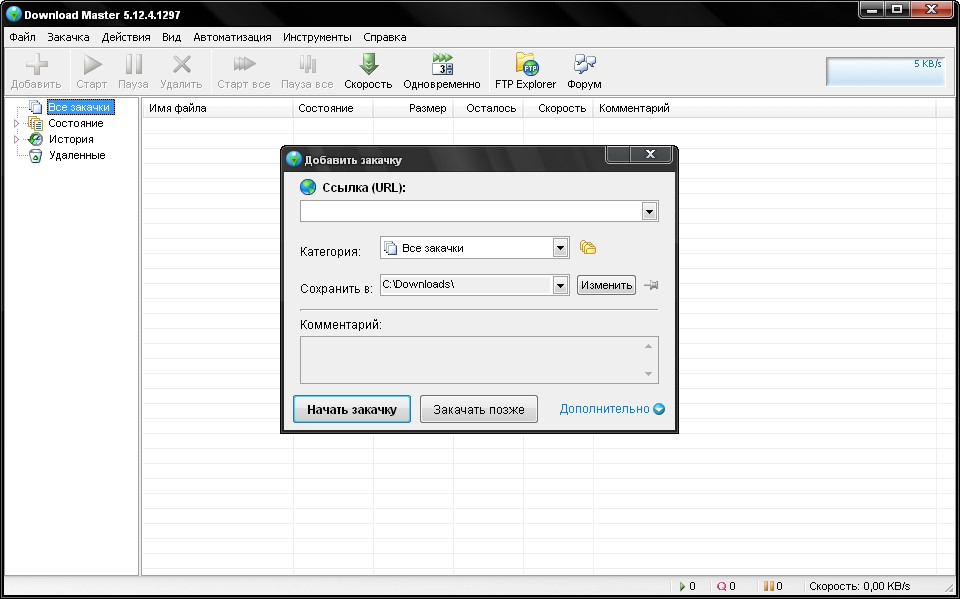Viewport: 960px width, 599px height.
Task: Click the Скорость: 0,00 KB/s status text
Action: click(860, 586)
